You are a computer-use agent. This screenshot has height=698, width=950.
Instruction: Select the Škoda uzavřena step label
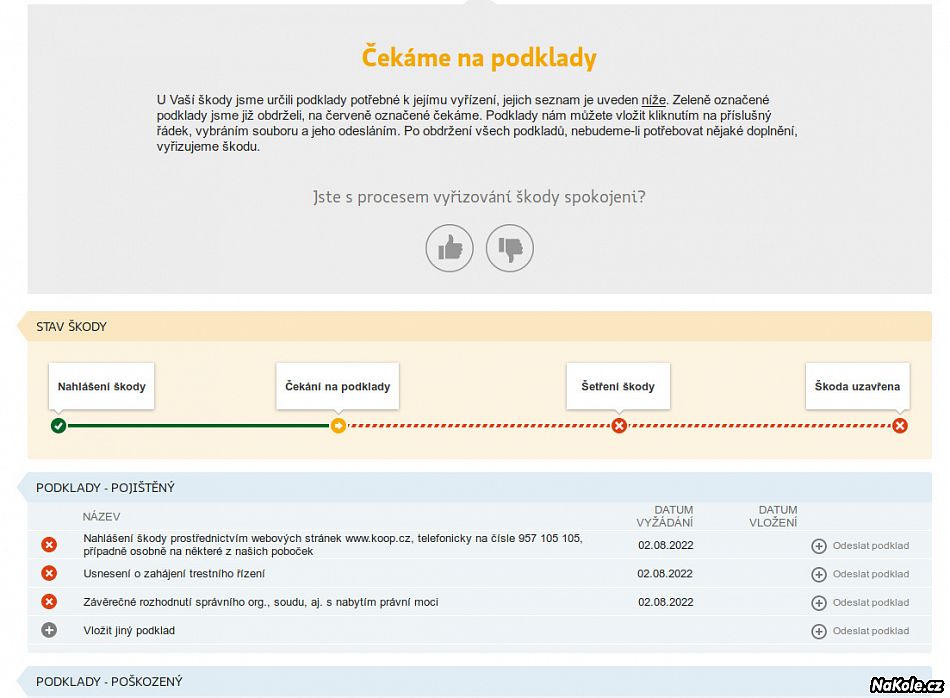[857, 387]
